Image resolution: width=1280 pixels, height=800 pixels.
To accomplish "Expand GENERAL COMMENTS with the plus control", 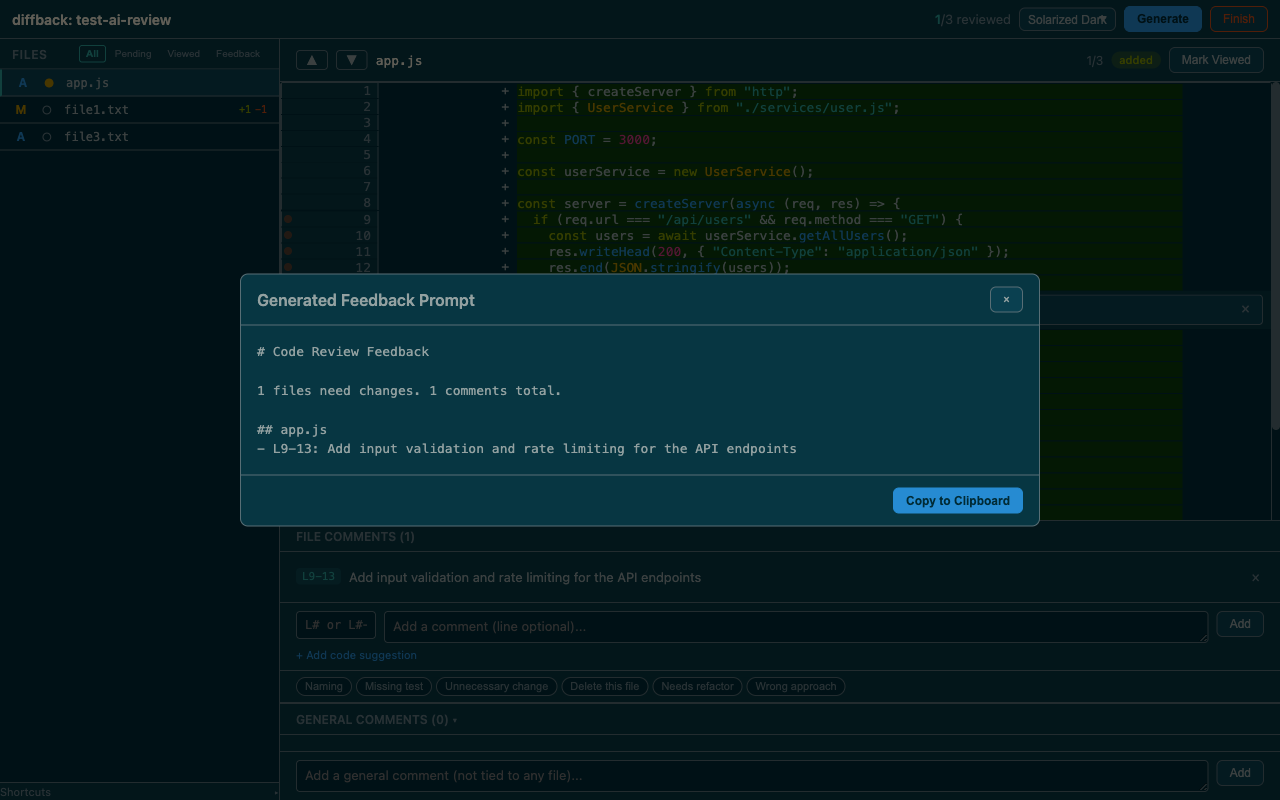I will coord(455,719).
